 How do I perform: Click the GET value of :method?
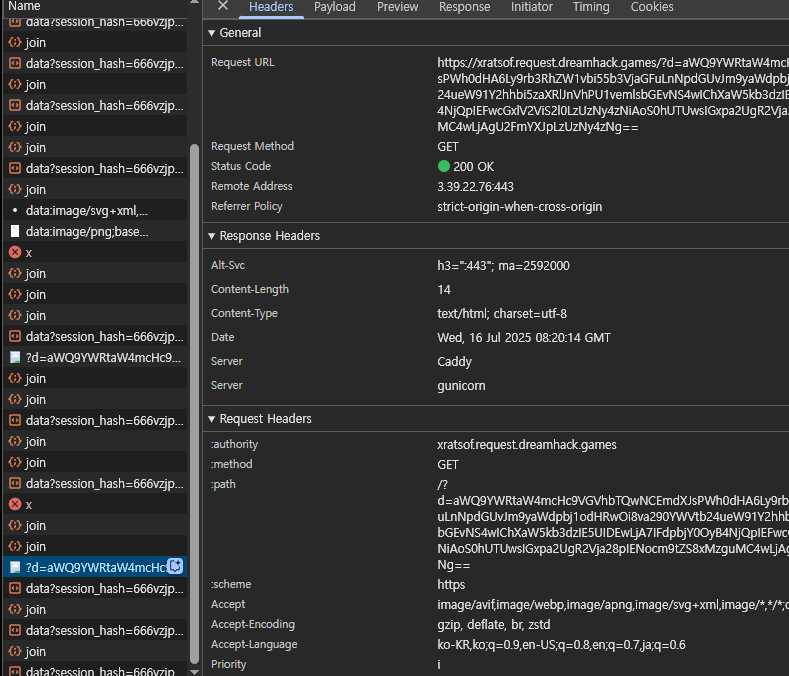tap(448, 465)
